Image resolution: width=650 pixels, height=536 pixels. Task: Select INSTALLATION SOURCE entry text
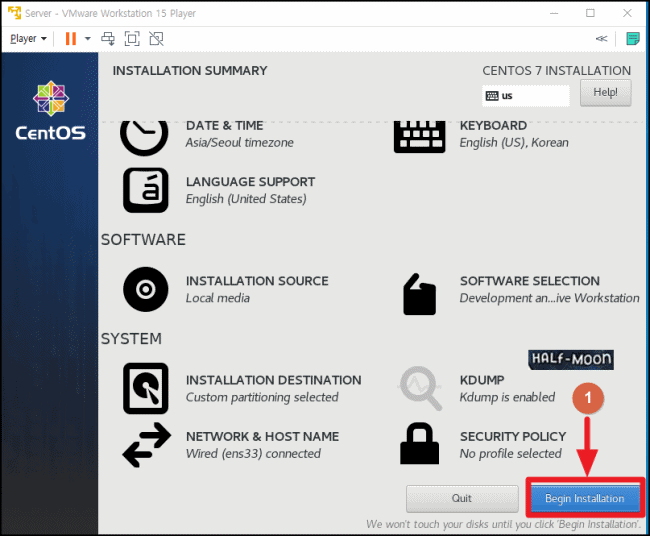257,281
